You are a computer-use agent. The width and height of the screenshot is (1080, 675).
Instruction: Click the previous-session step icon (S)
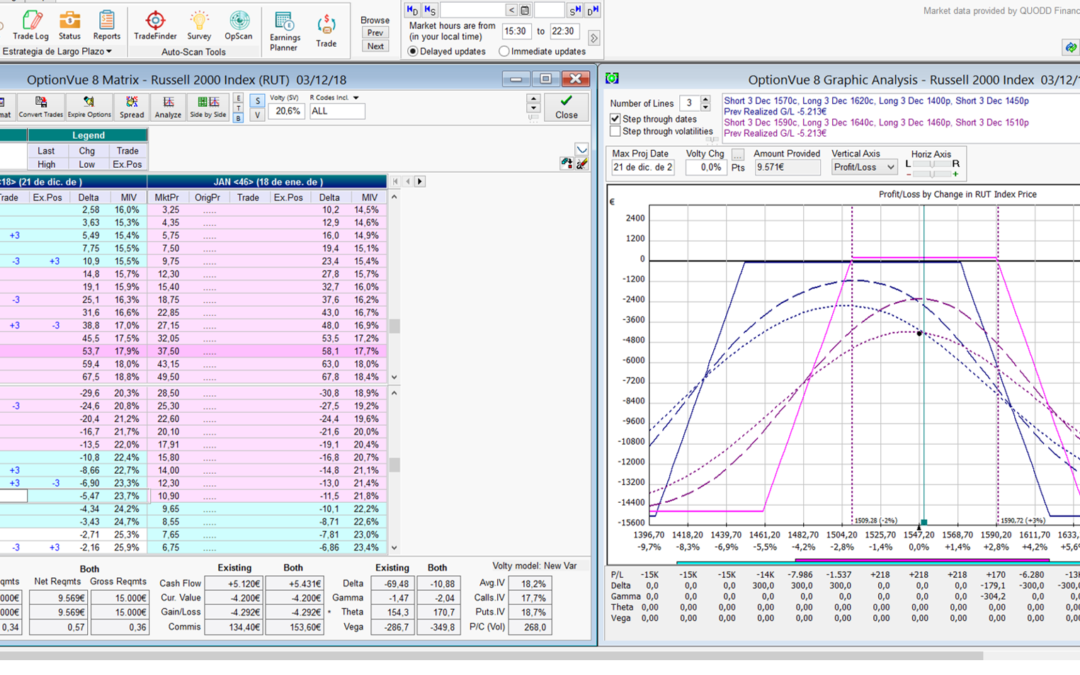pos(430,10)
